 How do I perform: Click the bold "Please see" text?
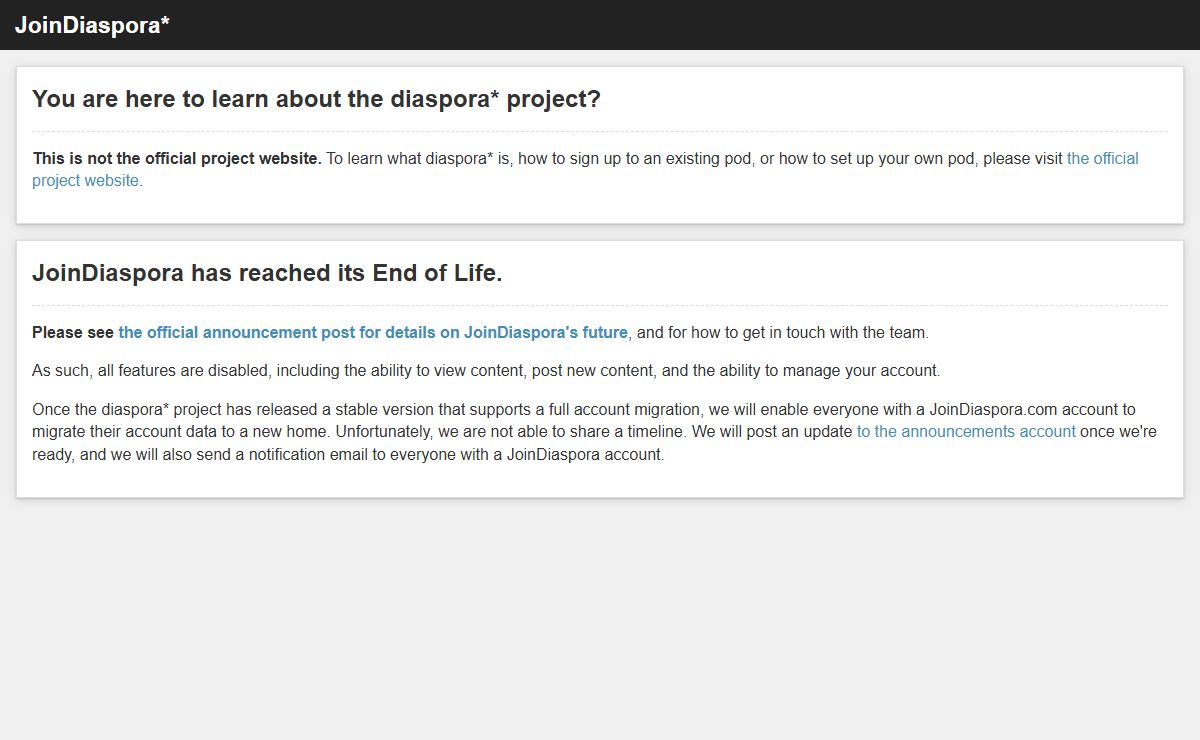(x=73, y=332)
